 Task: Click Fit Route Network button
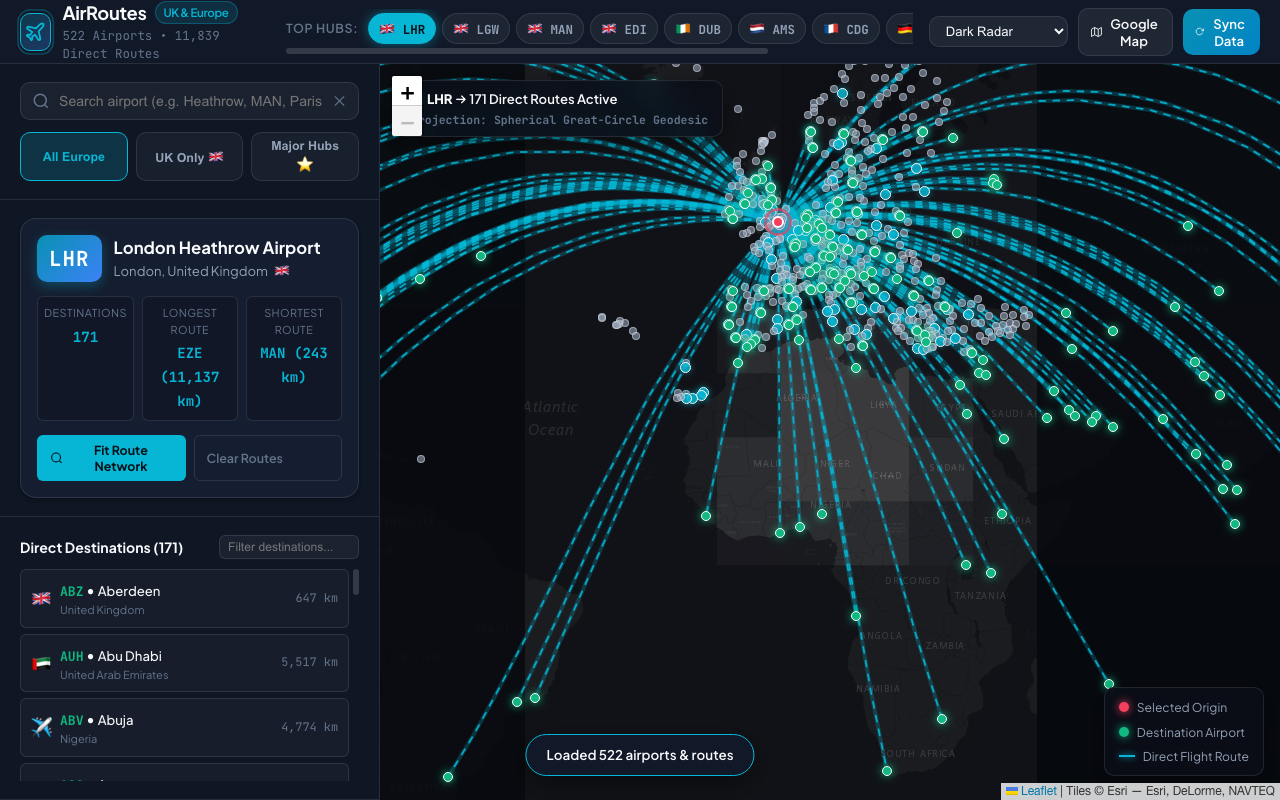(x=111, y=458)
